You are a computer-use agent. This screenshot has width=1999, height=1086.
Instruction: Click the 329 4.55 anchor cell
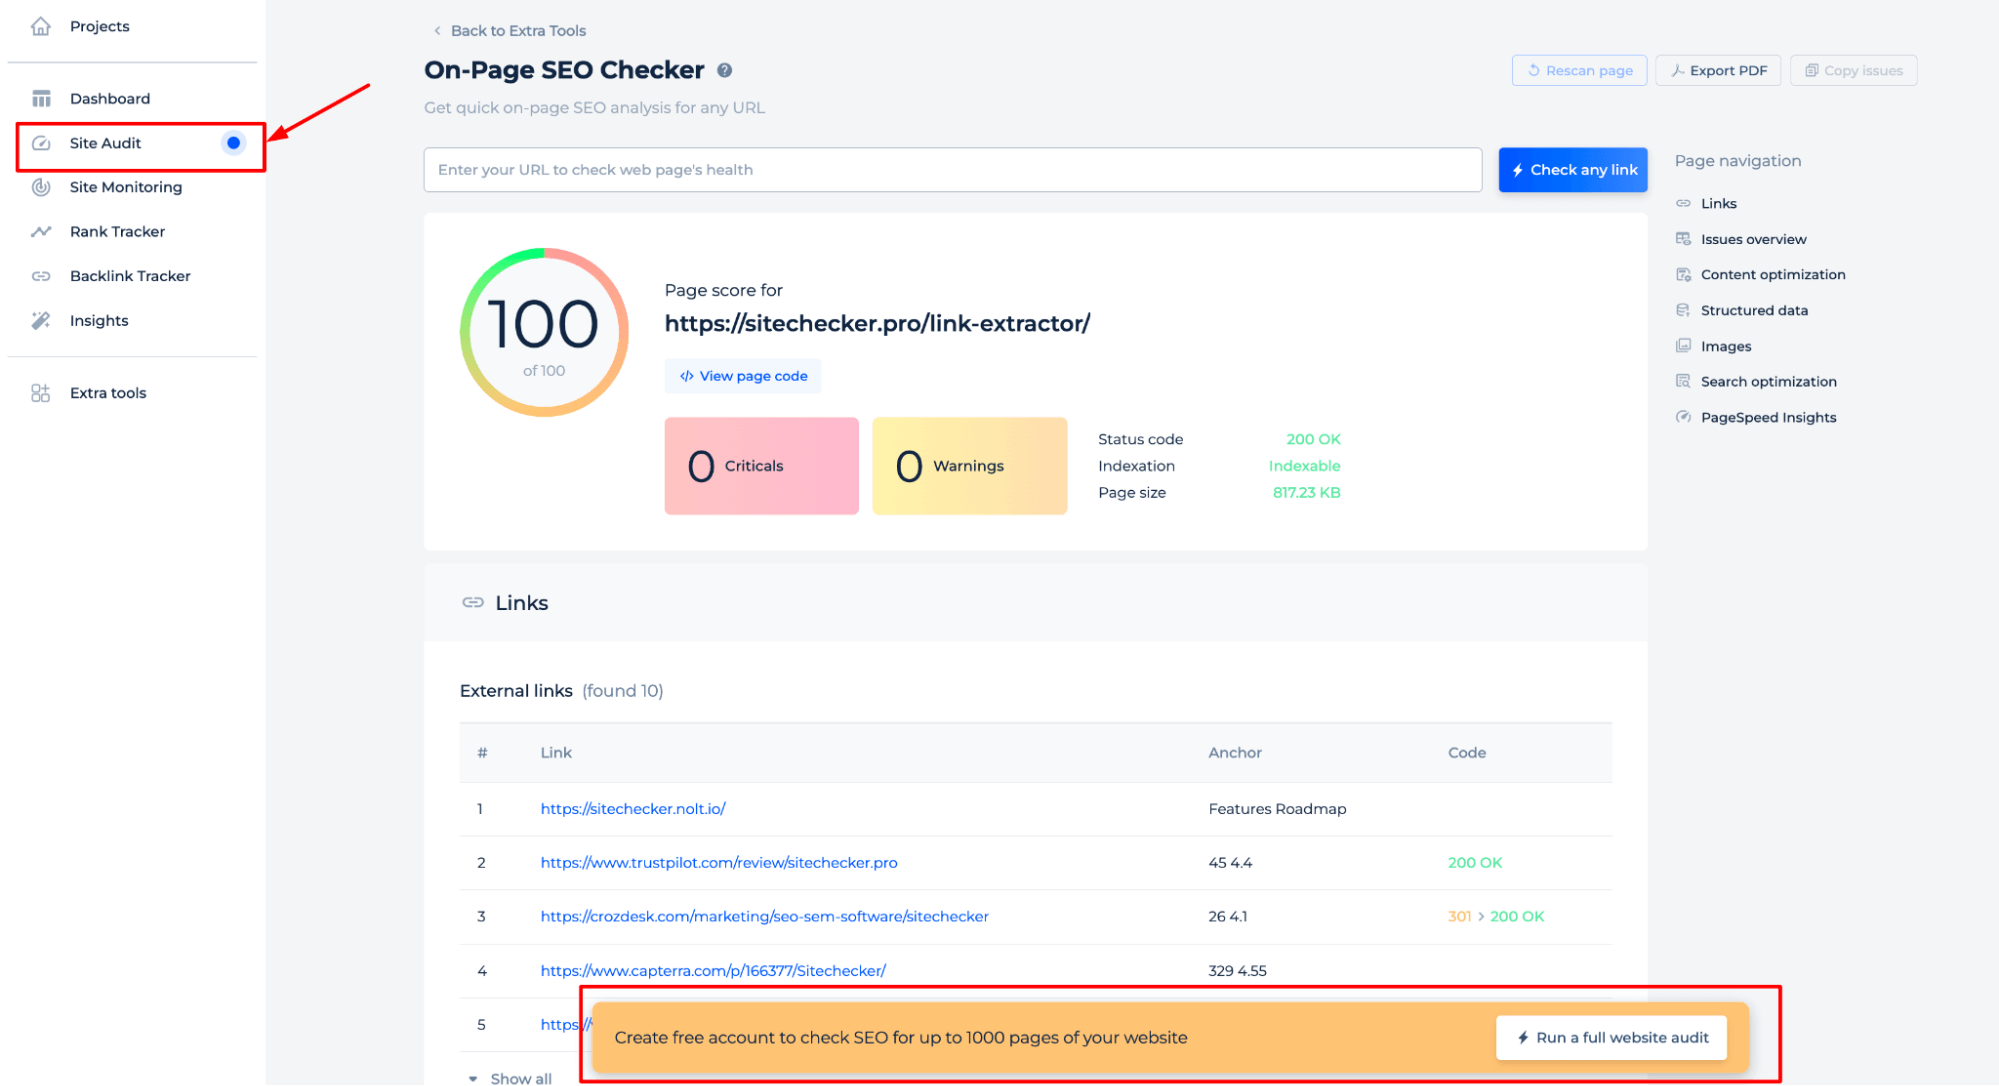click(x=1238, y=971)
